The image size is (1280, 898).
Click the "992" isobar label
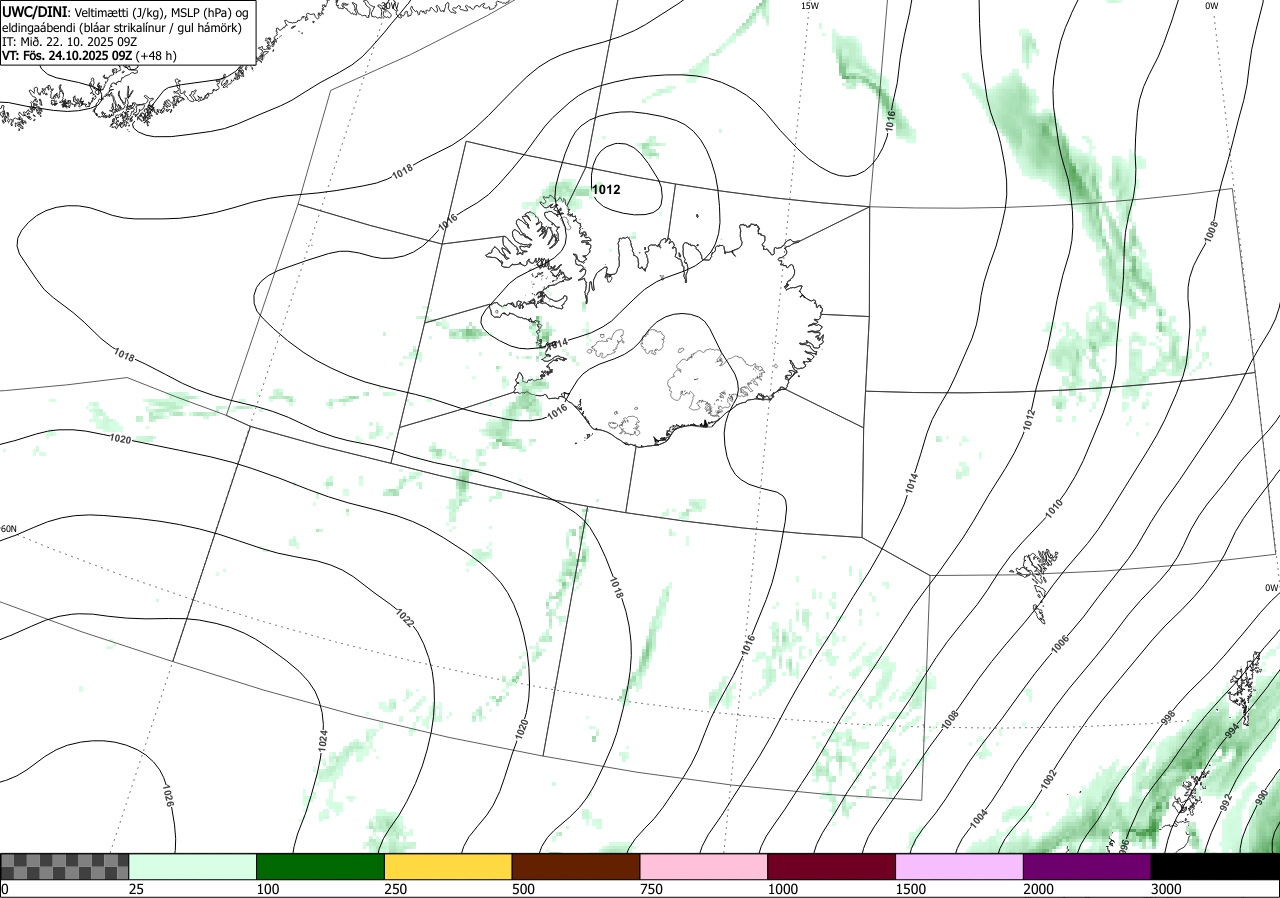(1227, 802)
